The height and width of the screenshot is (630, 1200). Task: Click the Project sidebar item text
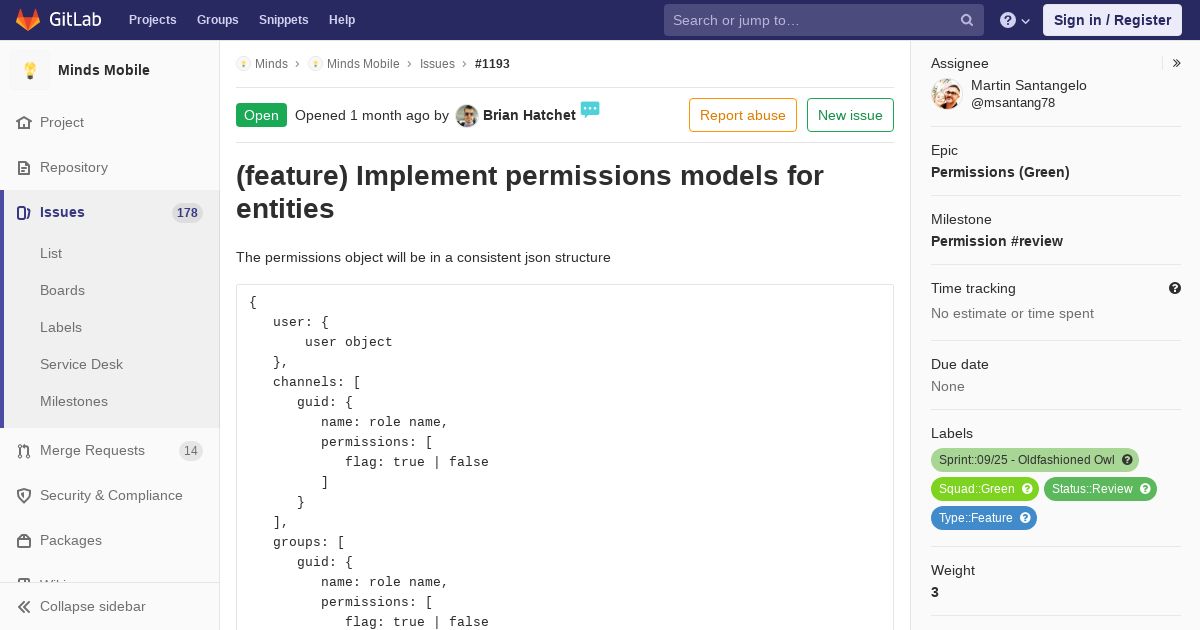point(62,122)
